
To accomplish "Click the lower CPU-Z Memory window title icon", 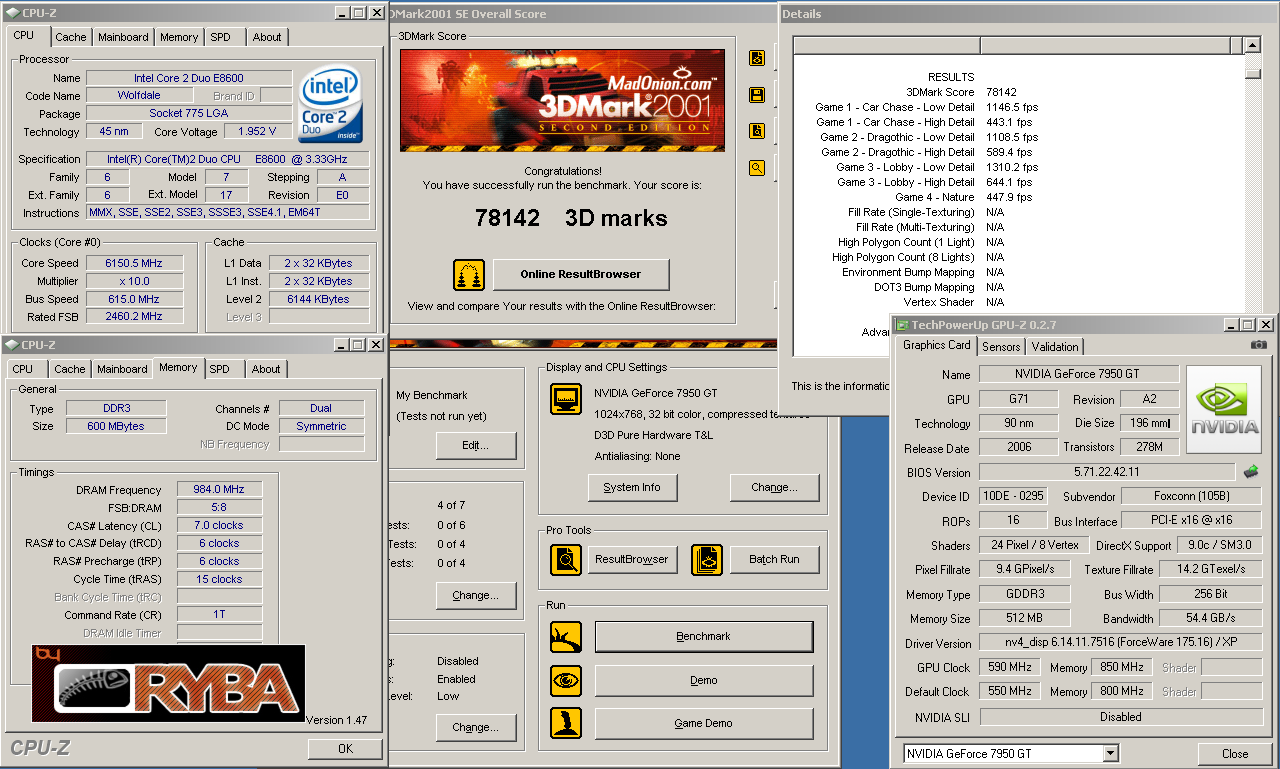I will pyautogui.click(x=11, y=344).
